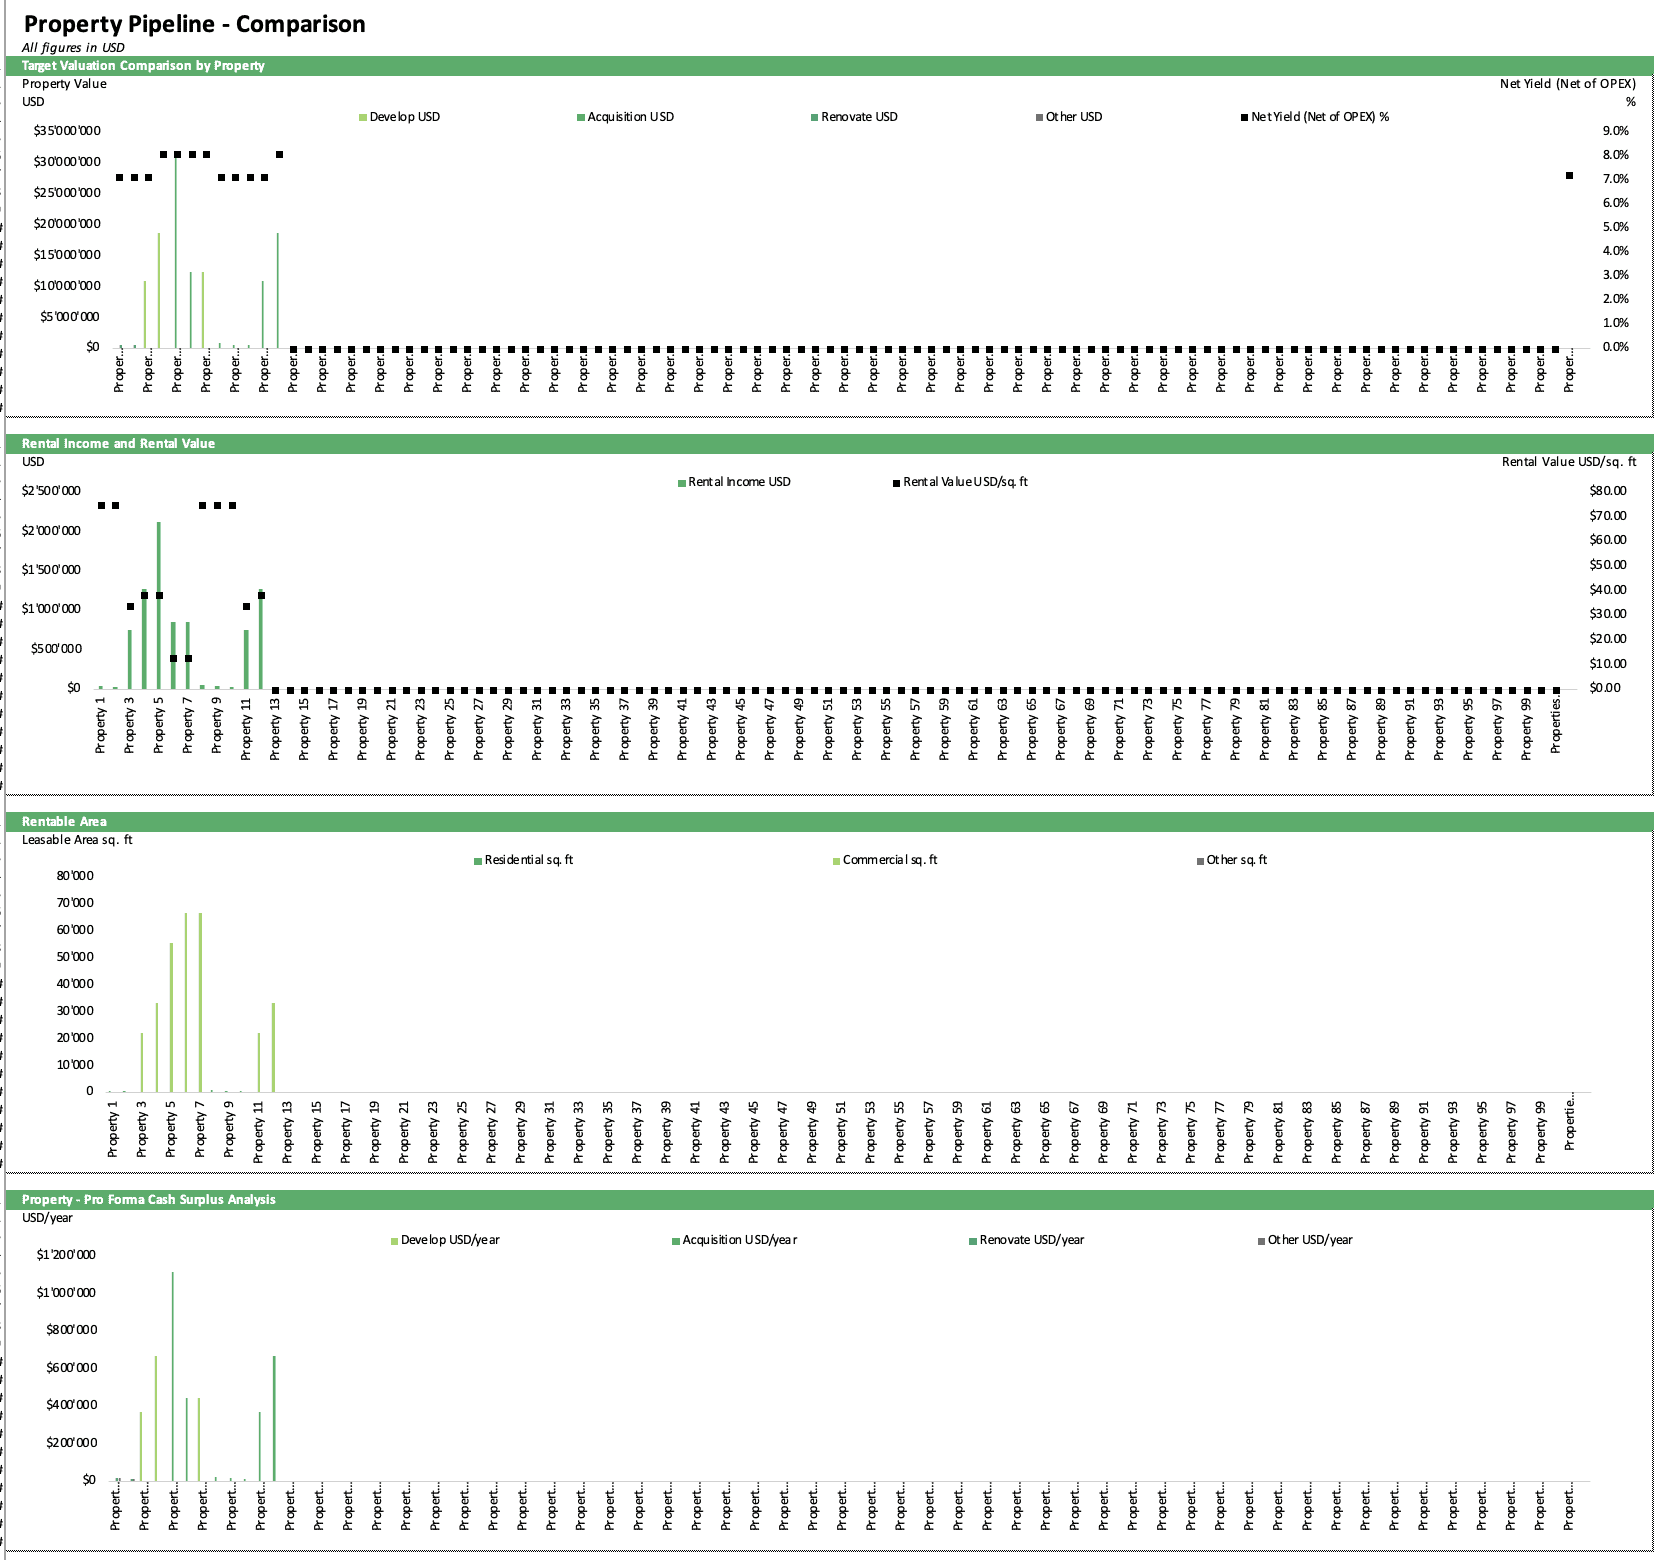Select the "USD/year" axis title
This screenshot has width=1660, height=1560.
(47, 1218)
